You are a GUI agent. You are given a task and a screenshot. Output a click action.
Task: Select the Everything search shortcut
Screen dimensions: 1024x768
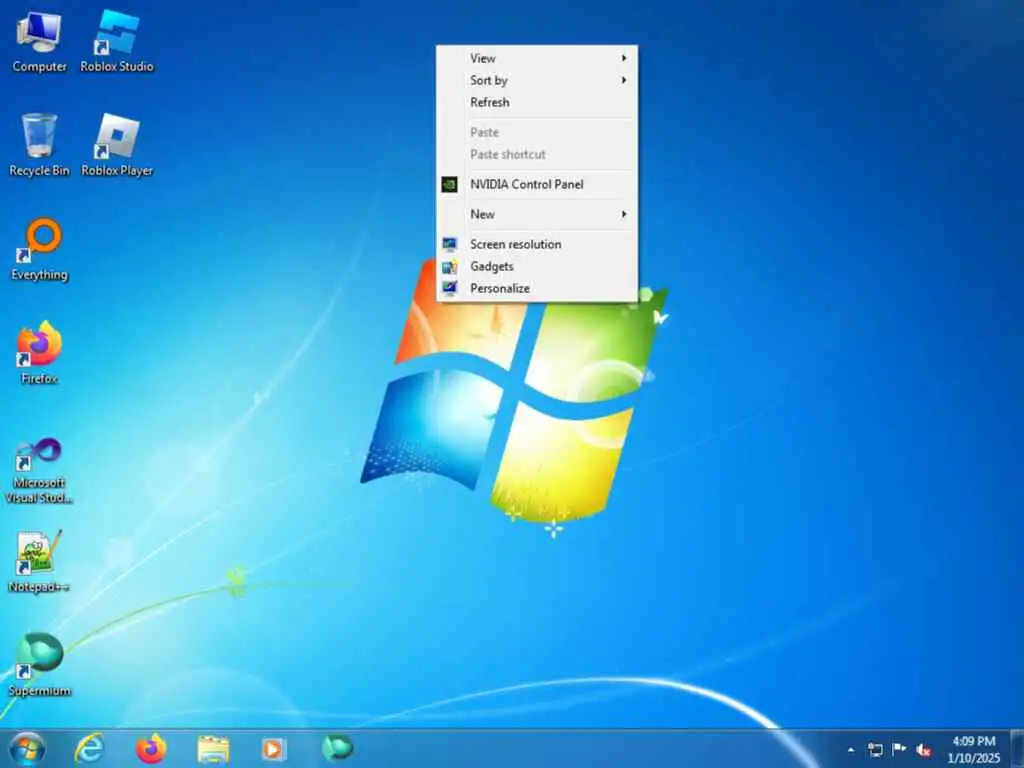tap(39, 249)
